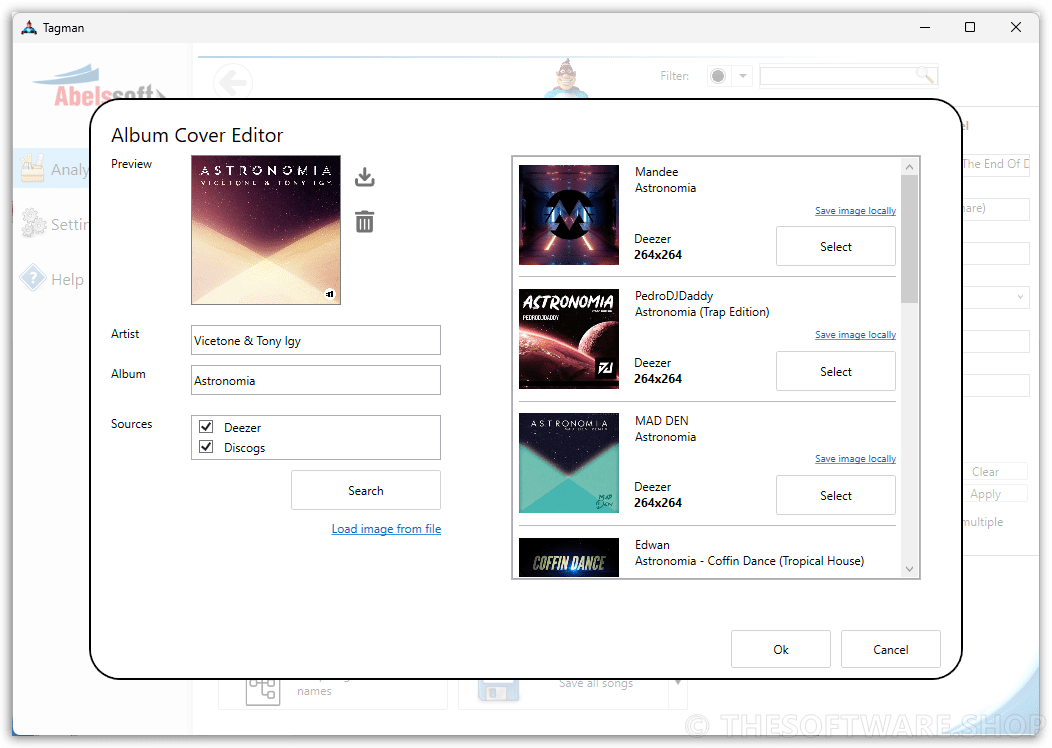Click the Cancel button
Image resolution: width=1052 pixels, height=748 pixels.
point(891,649)
